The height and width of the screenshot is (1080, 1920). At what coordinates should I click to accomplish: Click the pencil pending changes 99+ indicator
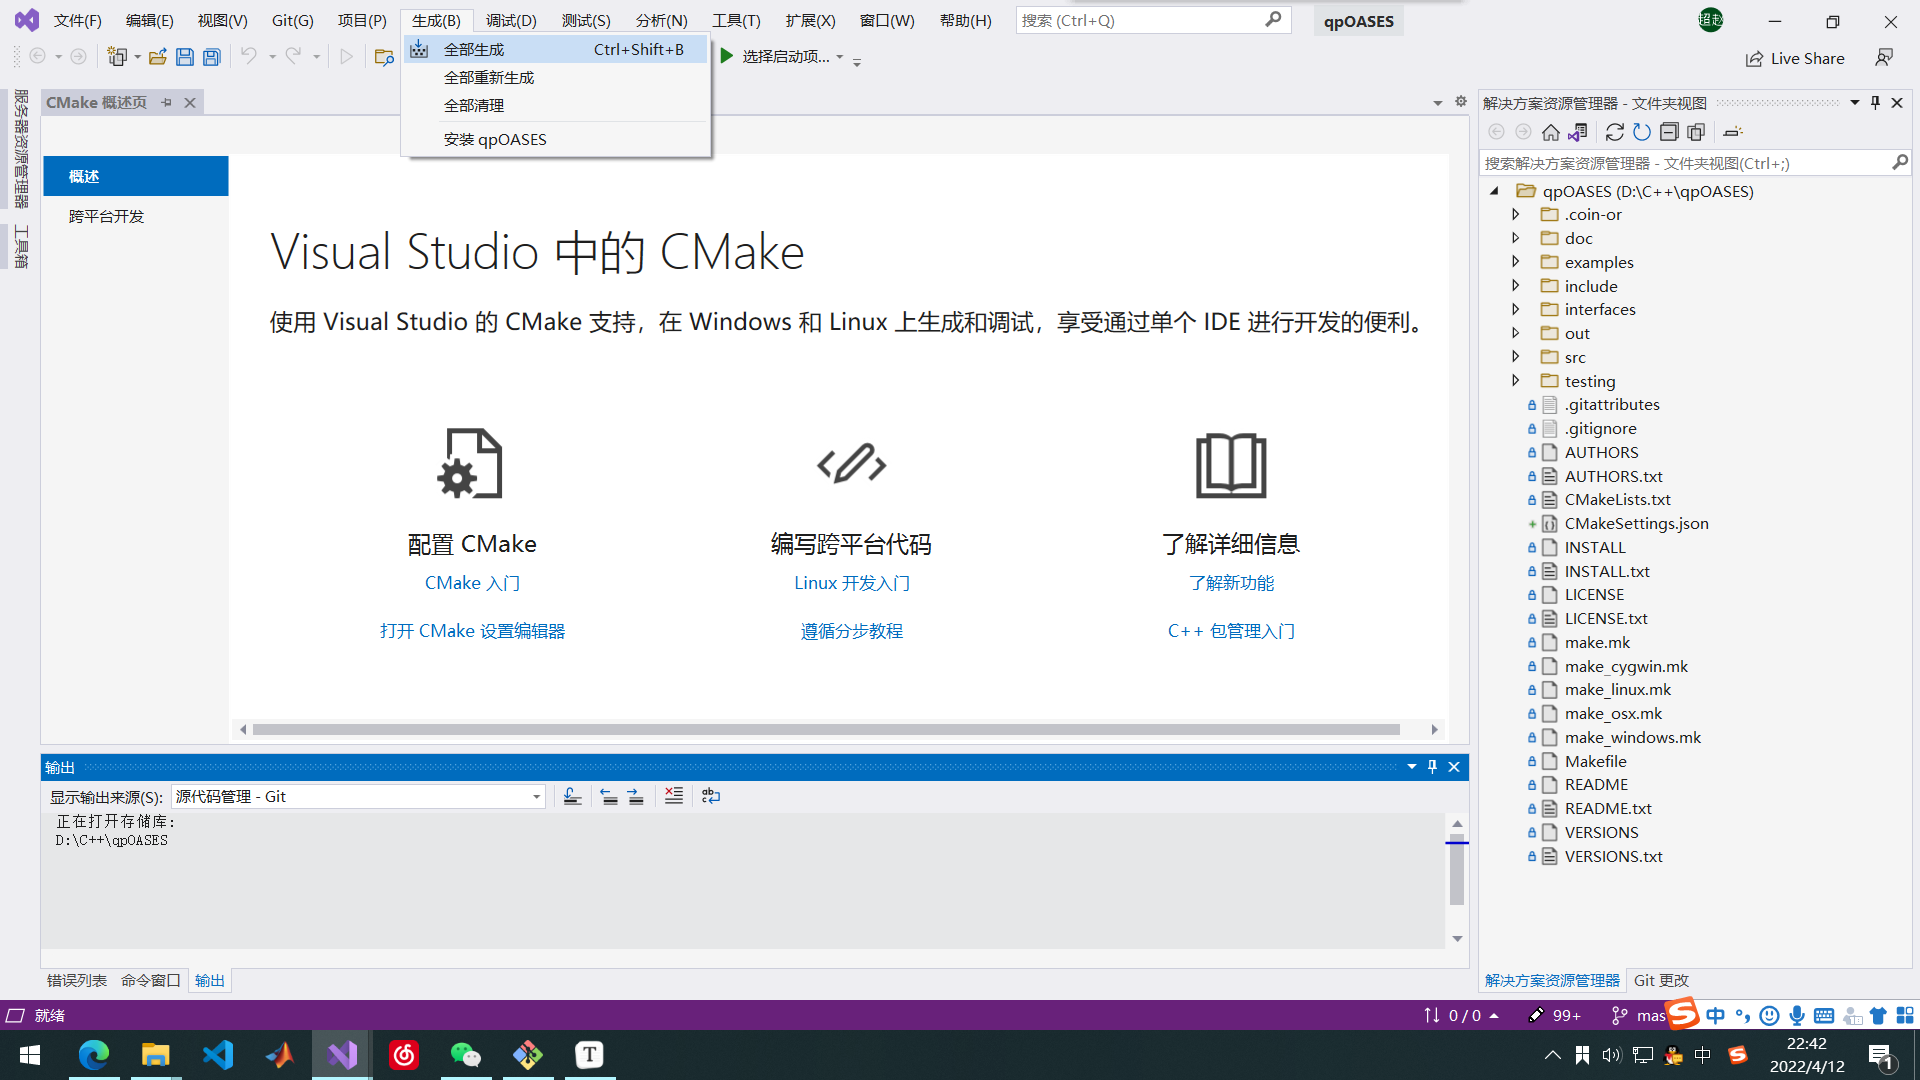[x=1555, y=1016]
